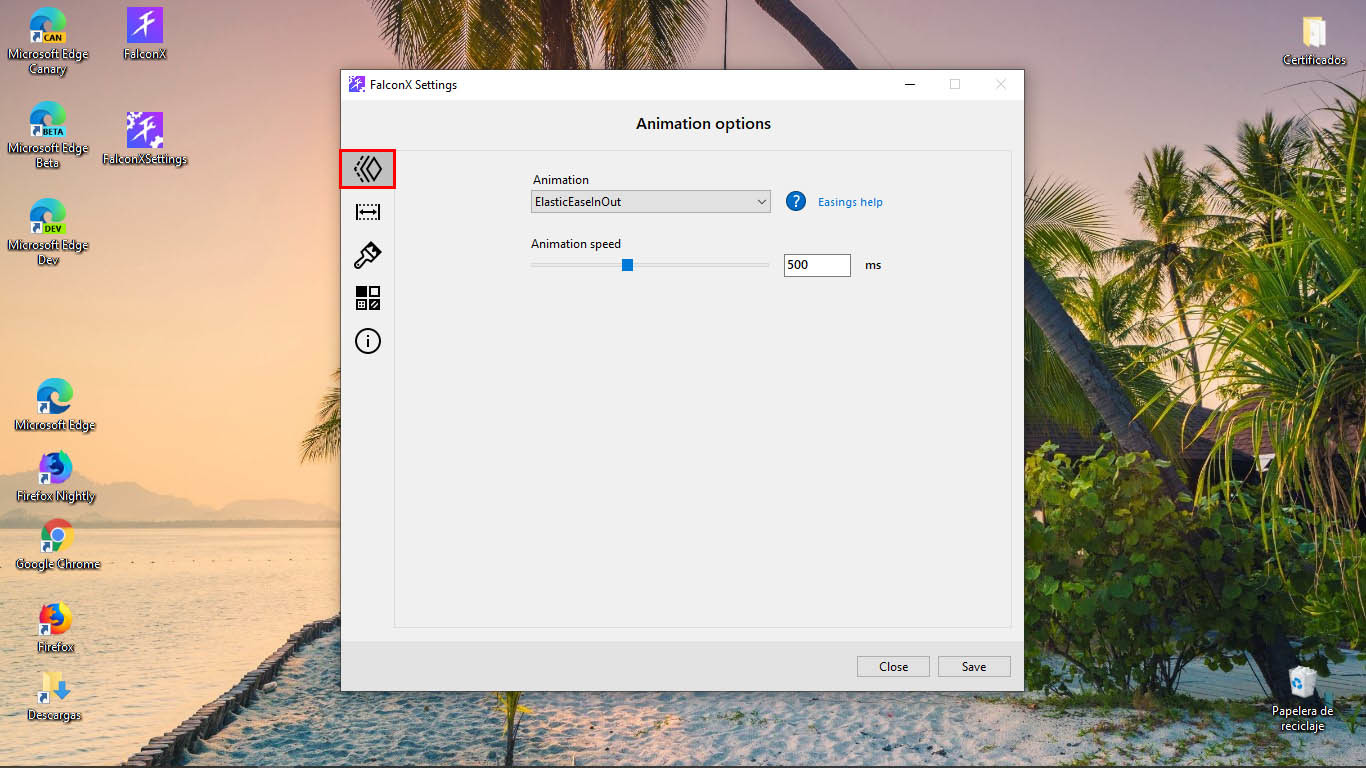Open the Animation options sidebar tab
This screenshot has height=768, width=1366.
pyautogui.click(x=368, y=169)
